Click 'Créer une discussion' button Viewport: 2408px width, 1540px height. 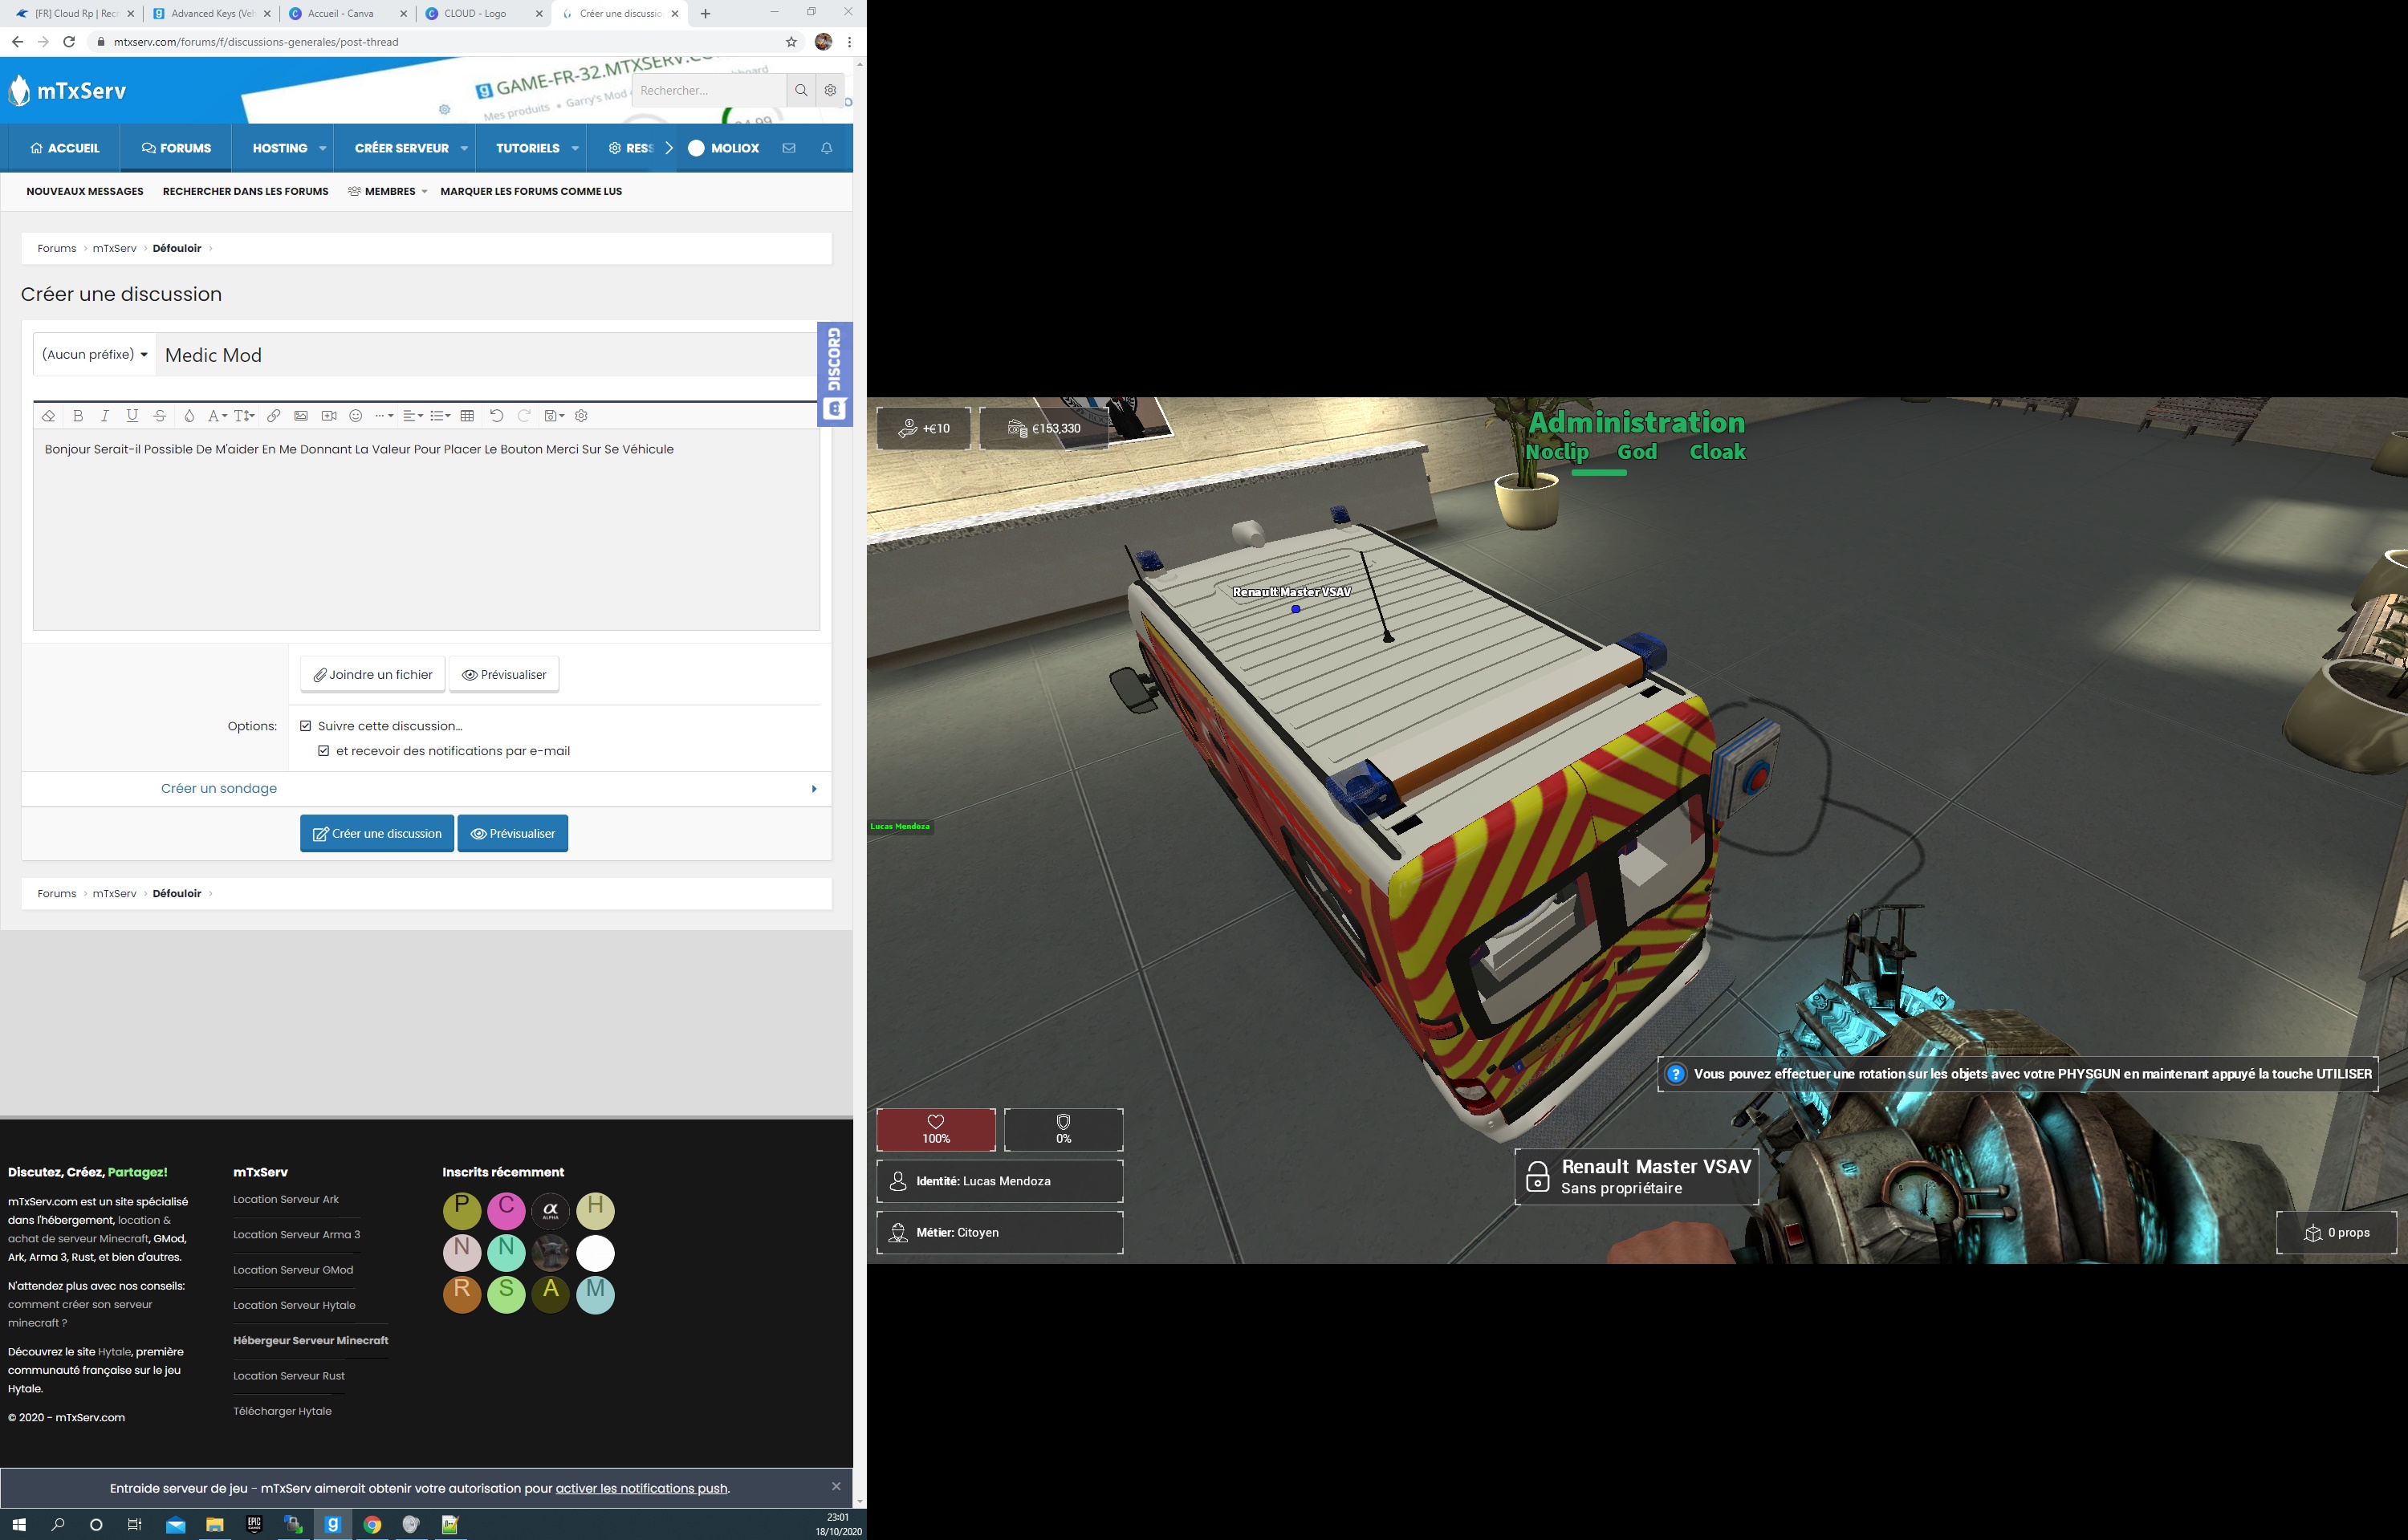click(x=376, y=833)
